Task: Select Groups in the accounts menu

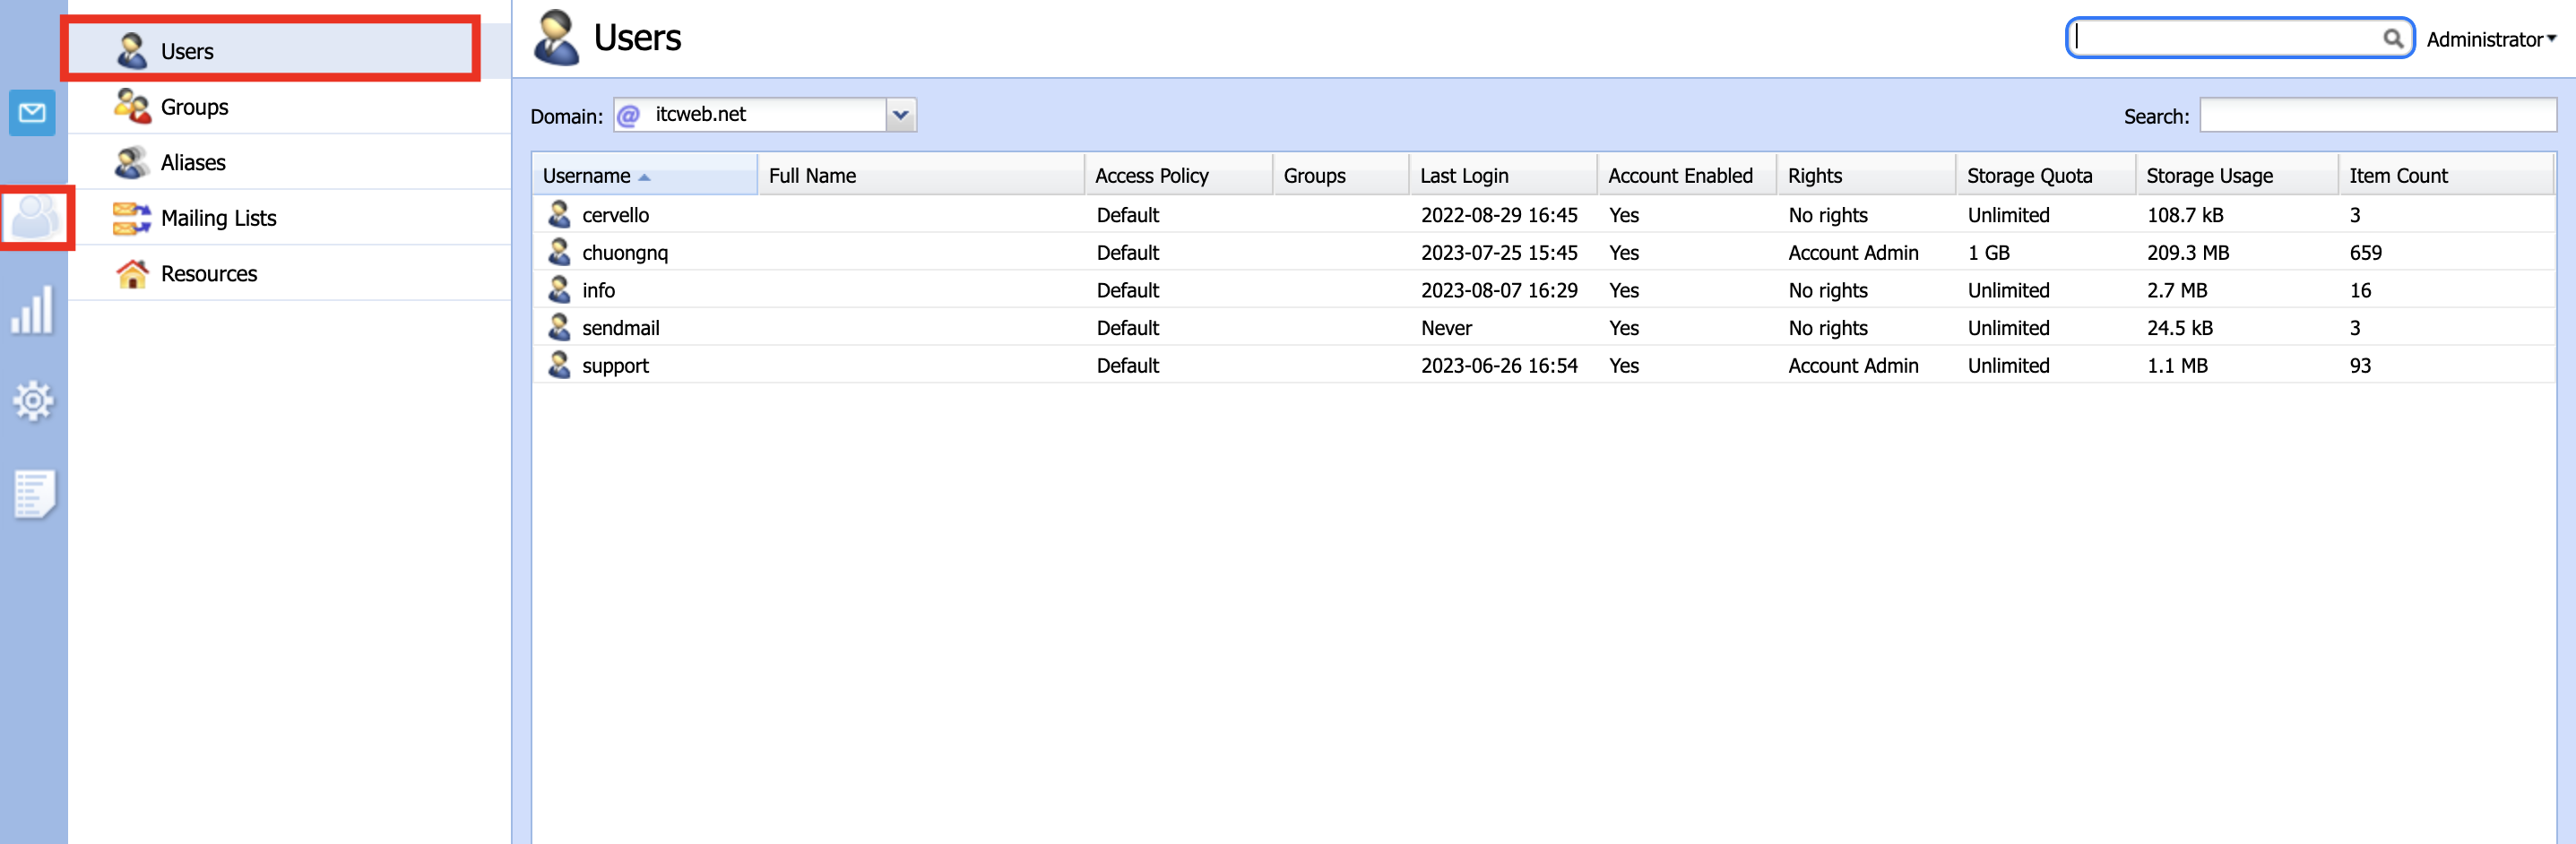Action: click(x=194, y=107)
